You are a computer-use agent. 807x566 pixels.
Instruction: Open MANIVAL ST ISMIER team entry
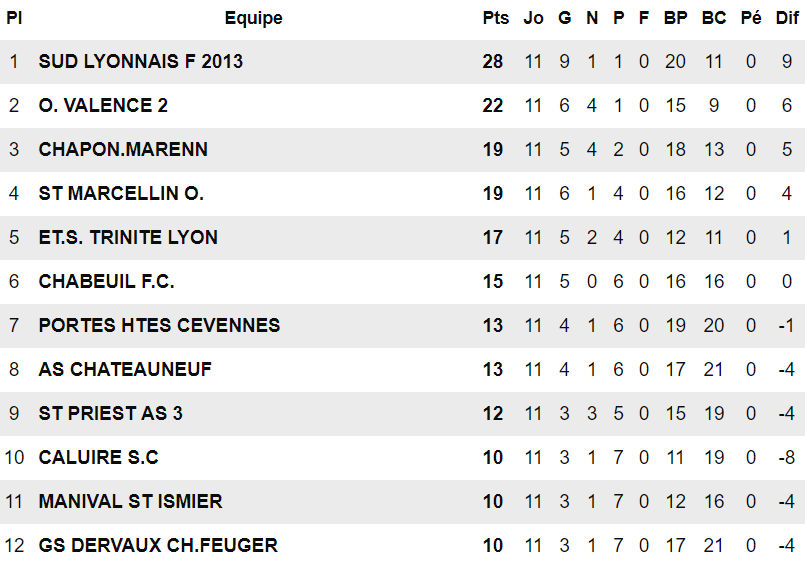click(130, 502)
